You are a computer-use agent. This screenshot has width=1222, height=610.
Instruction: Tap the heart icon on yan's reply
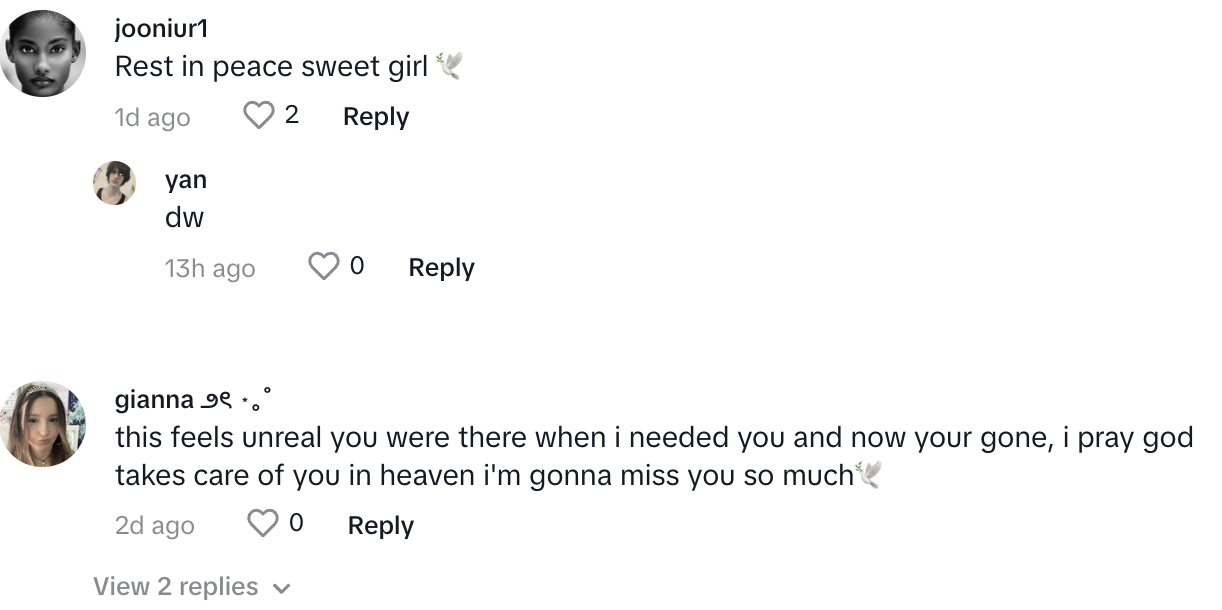tap(324, 267)
